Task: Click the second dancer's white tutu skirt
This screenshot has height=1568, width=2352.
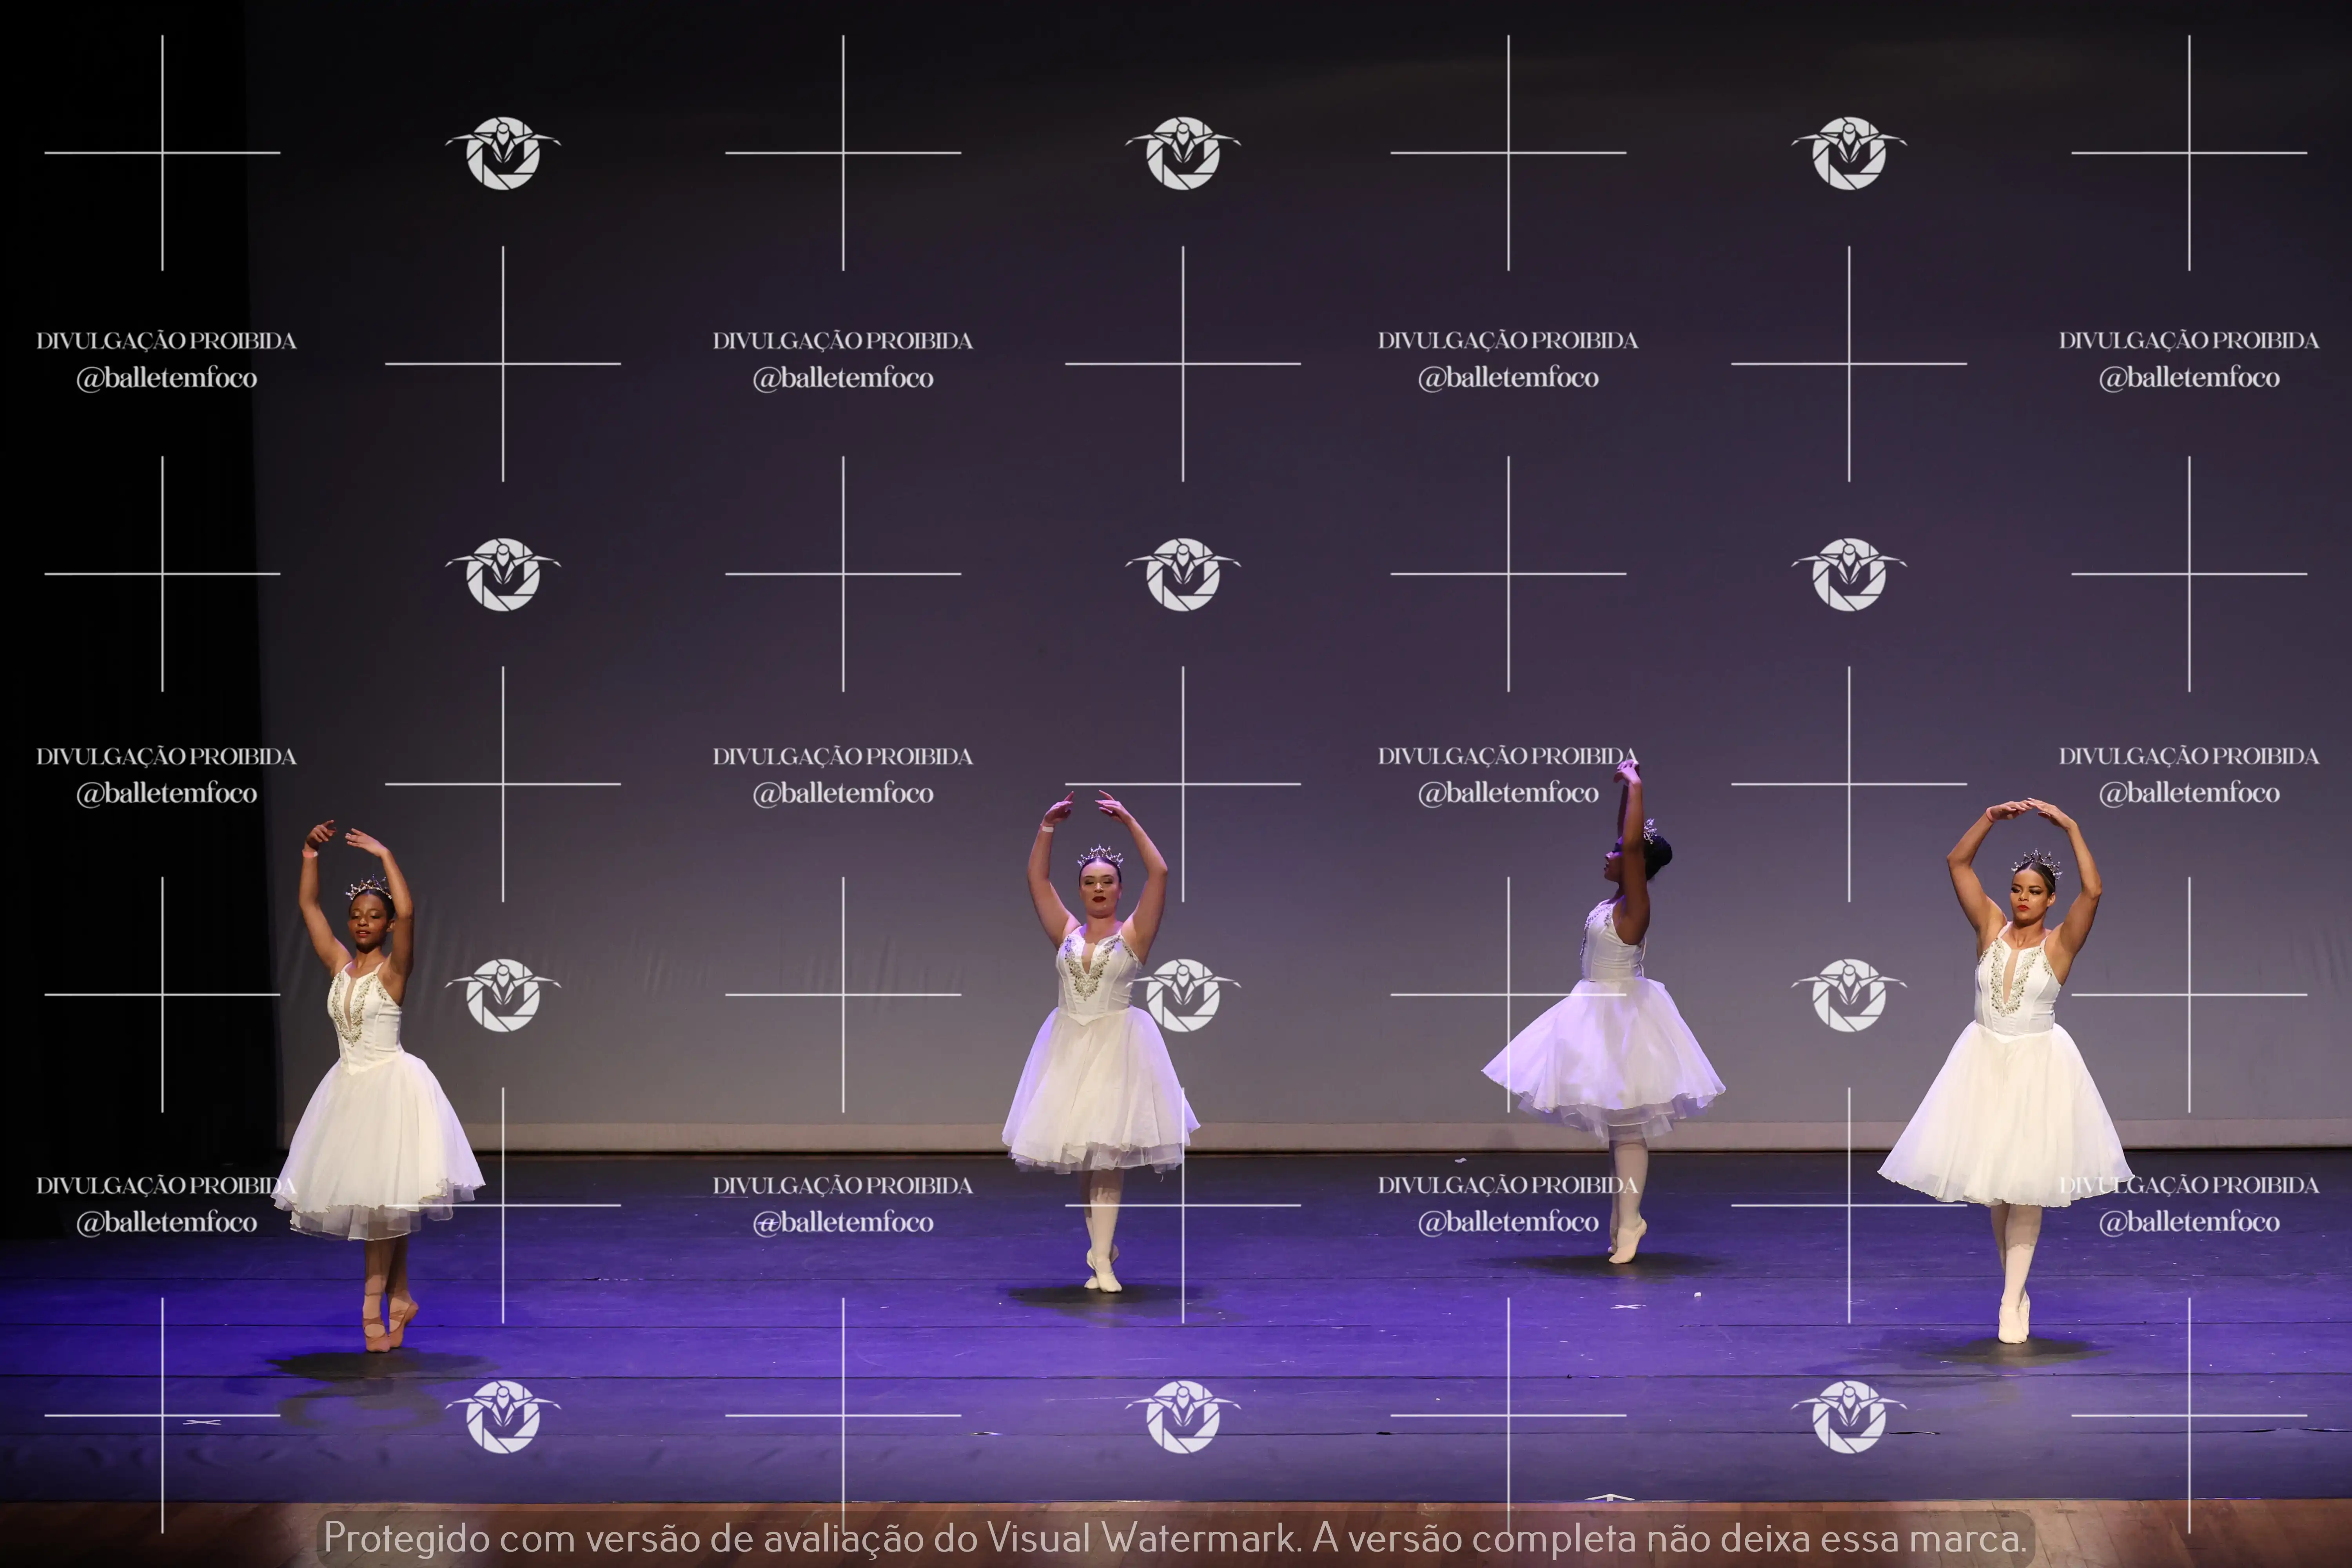Action: tap(1098, 1095)
